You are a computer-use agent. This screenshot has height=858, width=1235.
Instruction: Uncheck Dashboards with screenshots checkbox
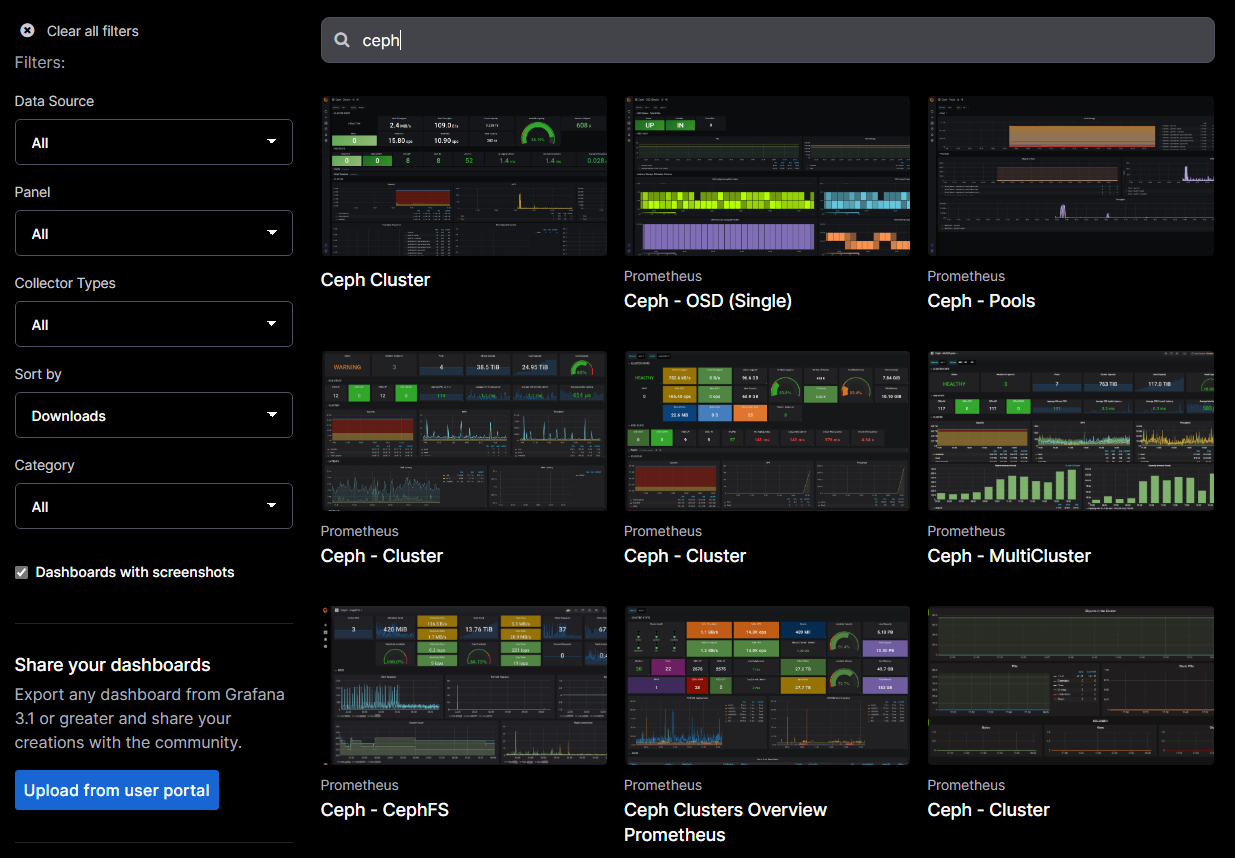tap(21, 572)
